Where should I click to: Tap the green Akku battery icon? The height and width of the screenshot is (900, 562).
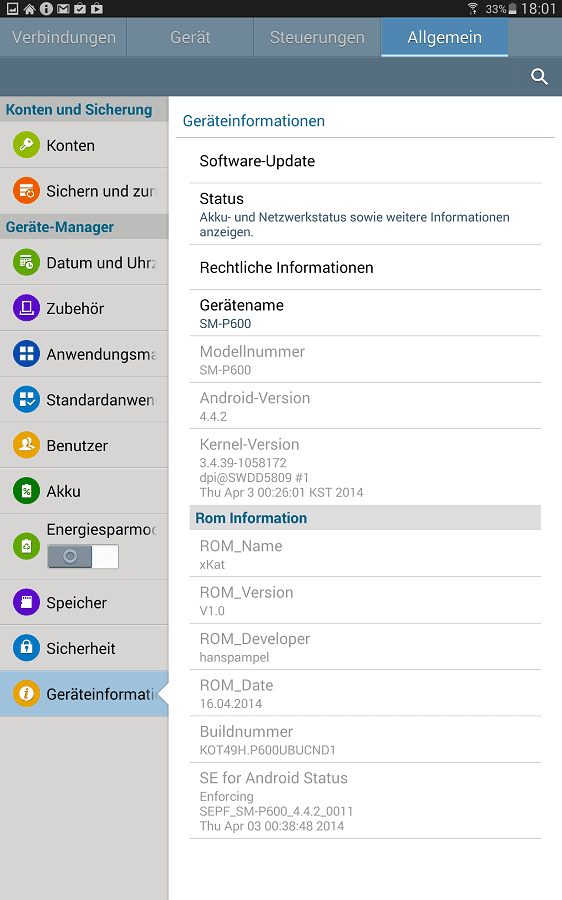pyautogui.click(x=26, y=491)
